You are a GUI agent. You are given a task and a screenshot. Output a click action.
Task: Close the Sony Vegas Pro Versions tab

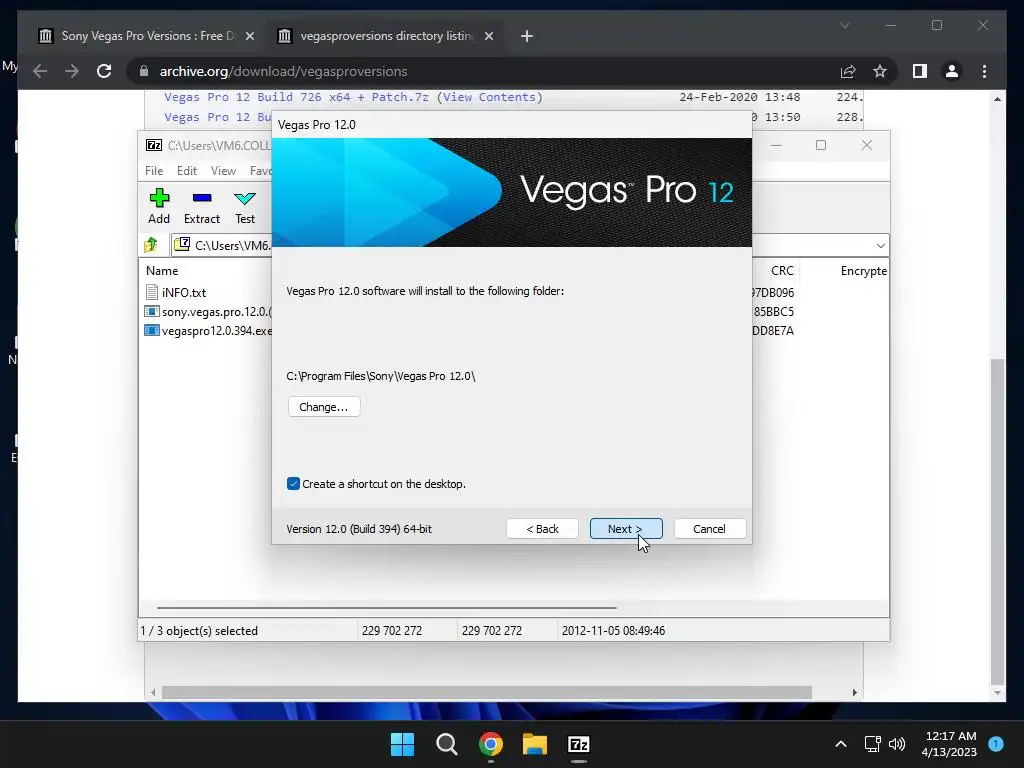tap(249, 36)
